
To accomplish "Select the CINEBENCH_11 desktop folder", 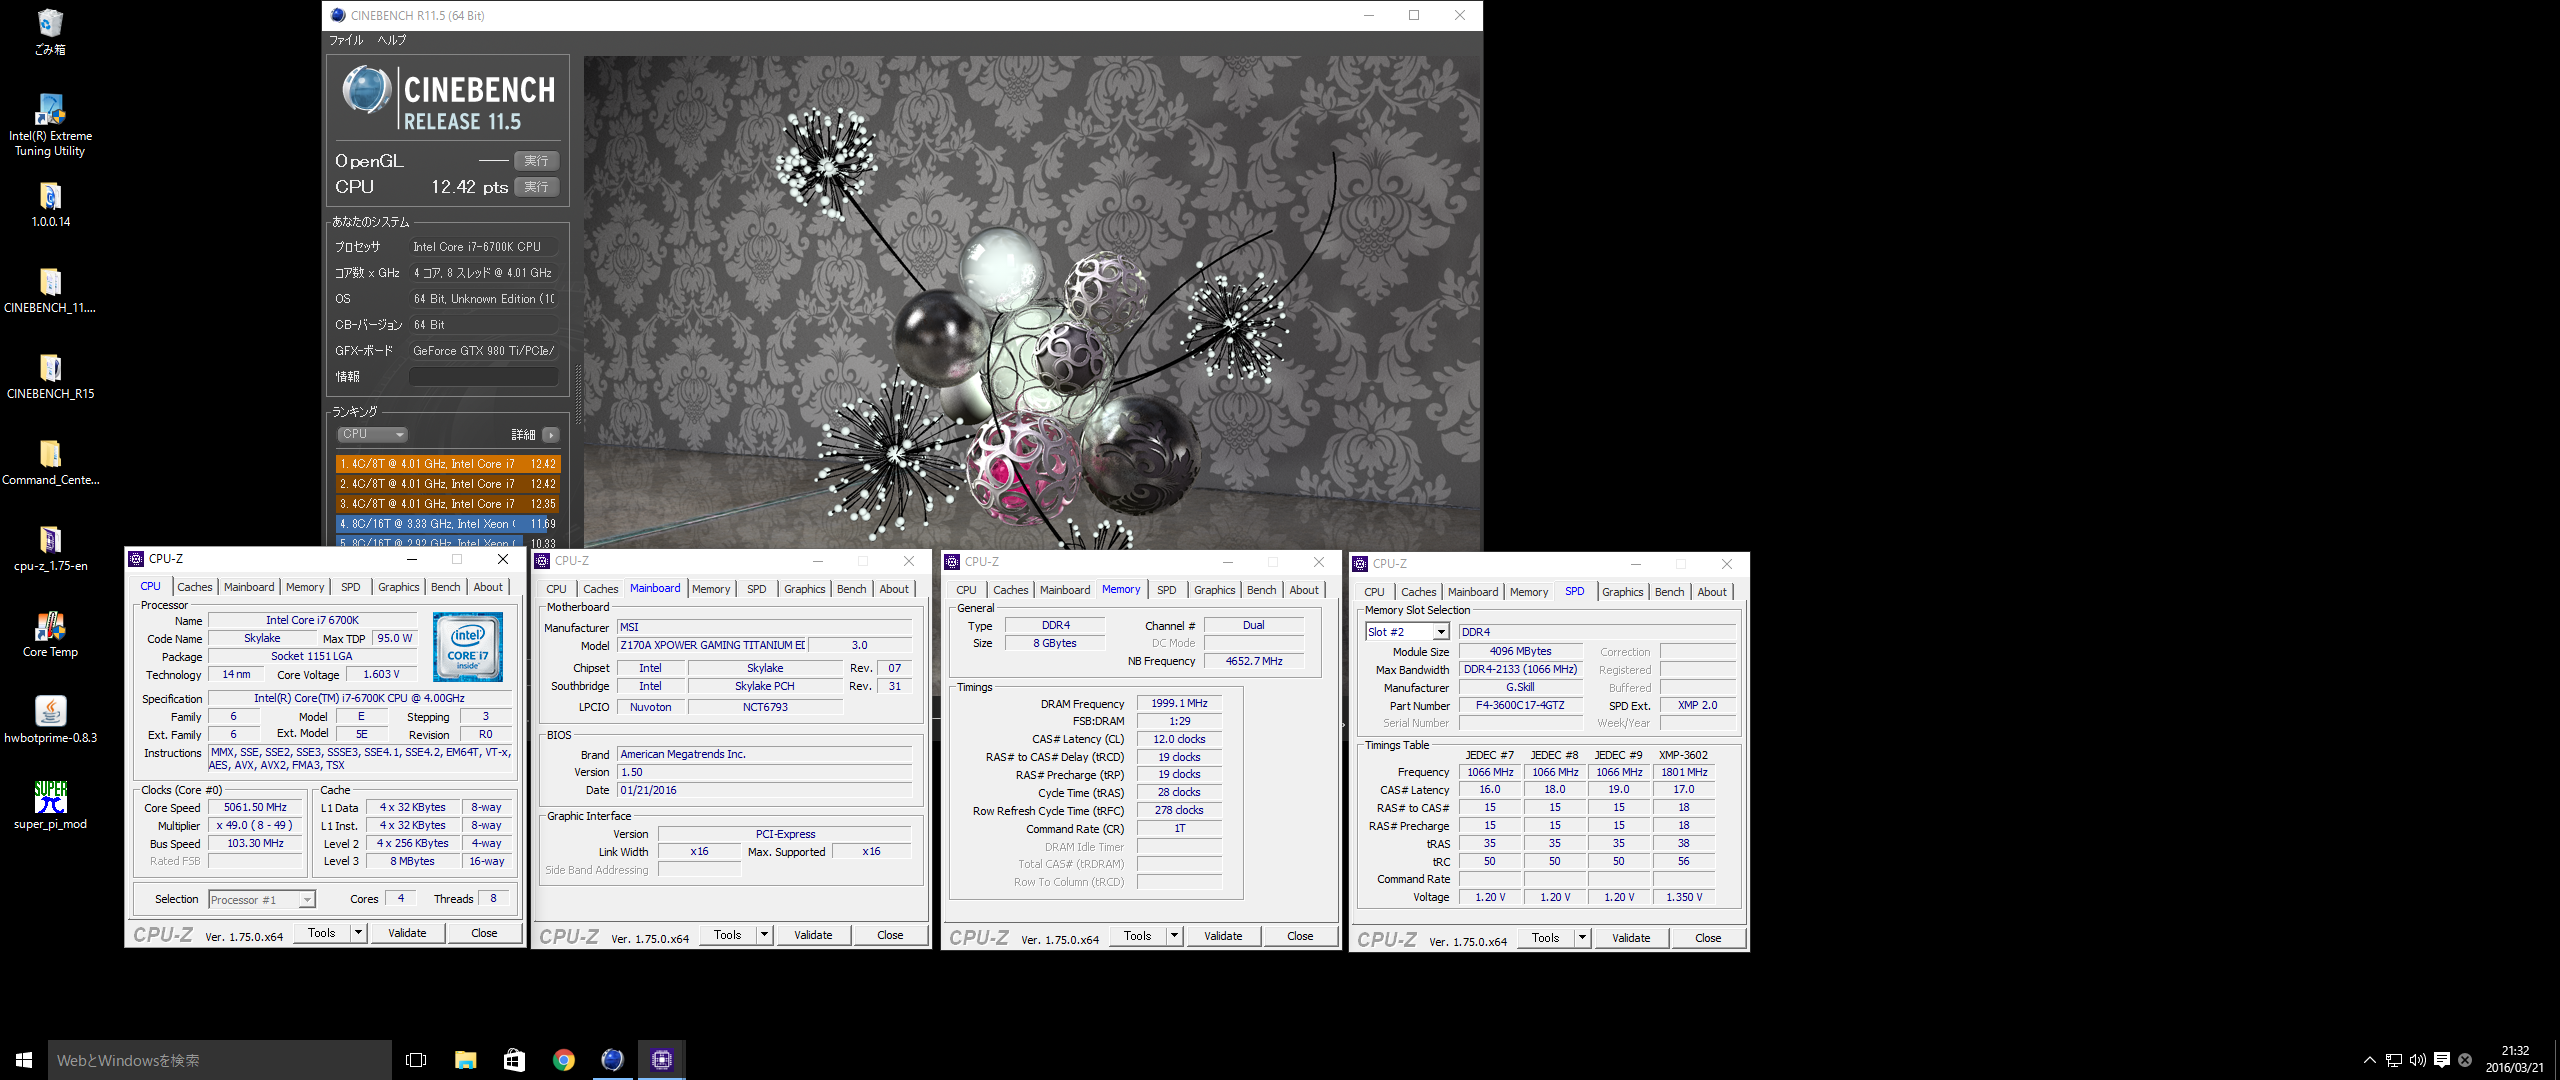I will click(x=50, y=291).
